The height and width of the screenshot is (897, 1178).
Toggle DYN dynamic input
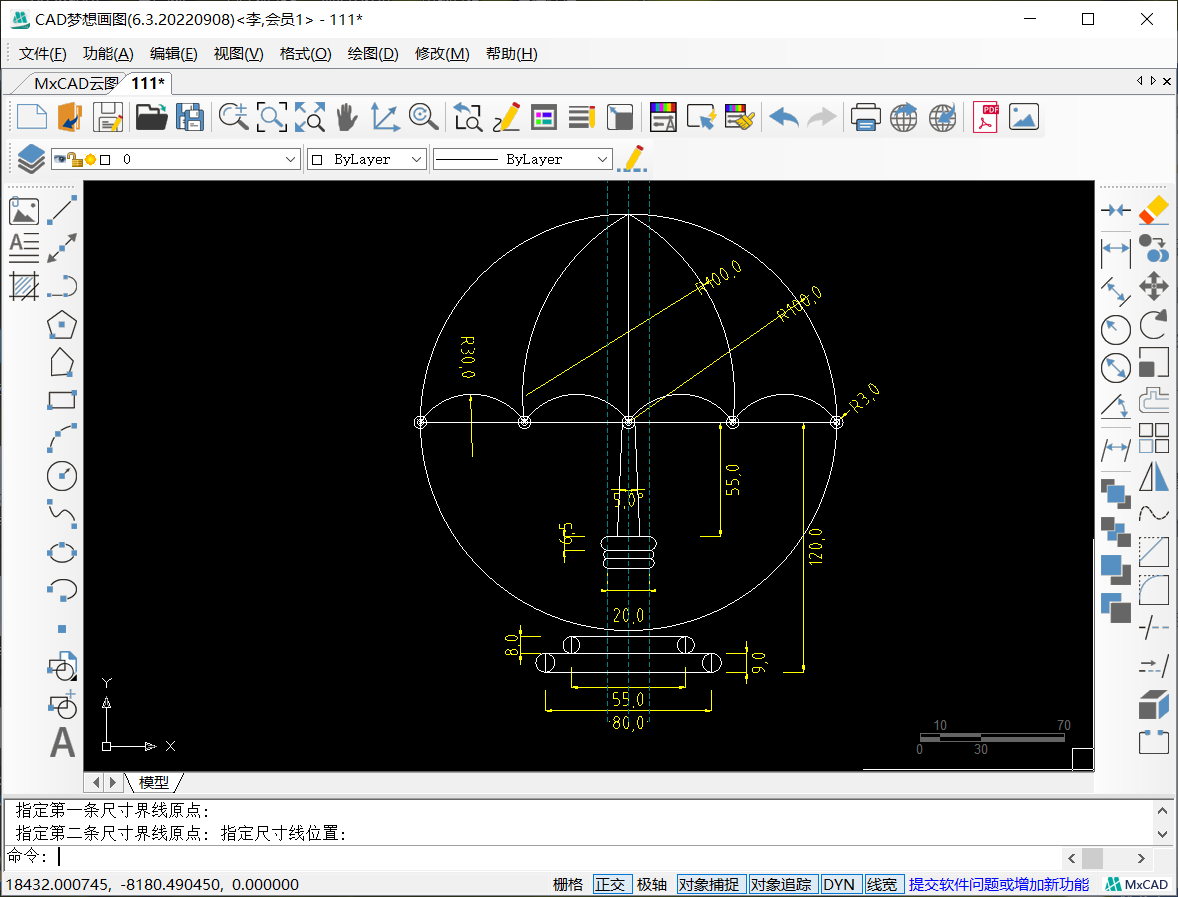[x=838, y=884]
